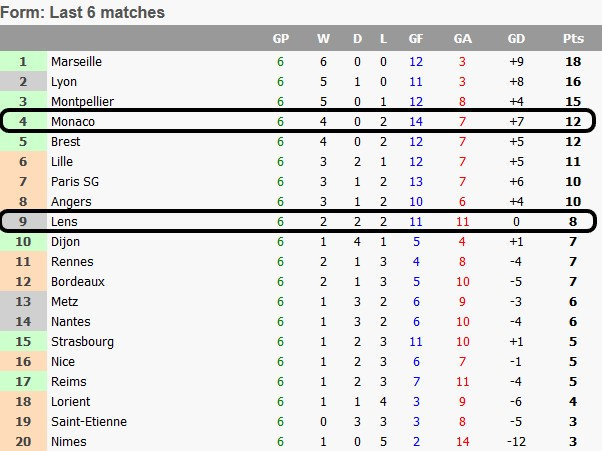Image resolution: width=602 pixels, height=451 pixels.
Task: Click the Nimes team name
Action: [68, 442]
